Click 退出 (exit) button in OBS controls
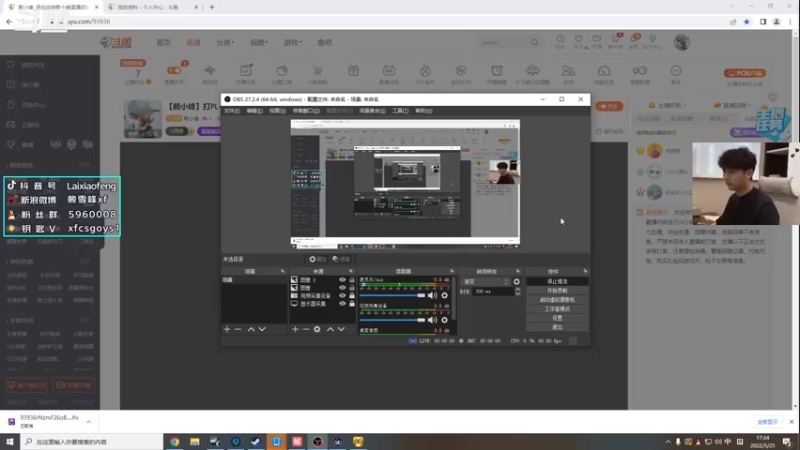800x450 pixels. click(x=557, y=327)
